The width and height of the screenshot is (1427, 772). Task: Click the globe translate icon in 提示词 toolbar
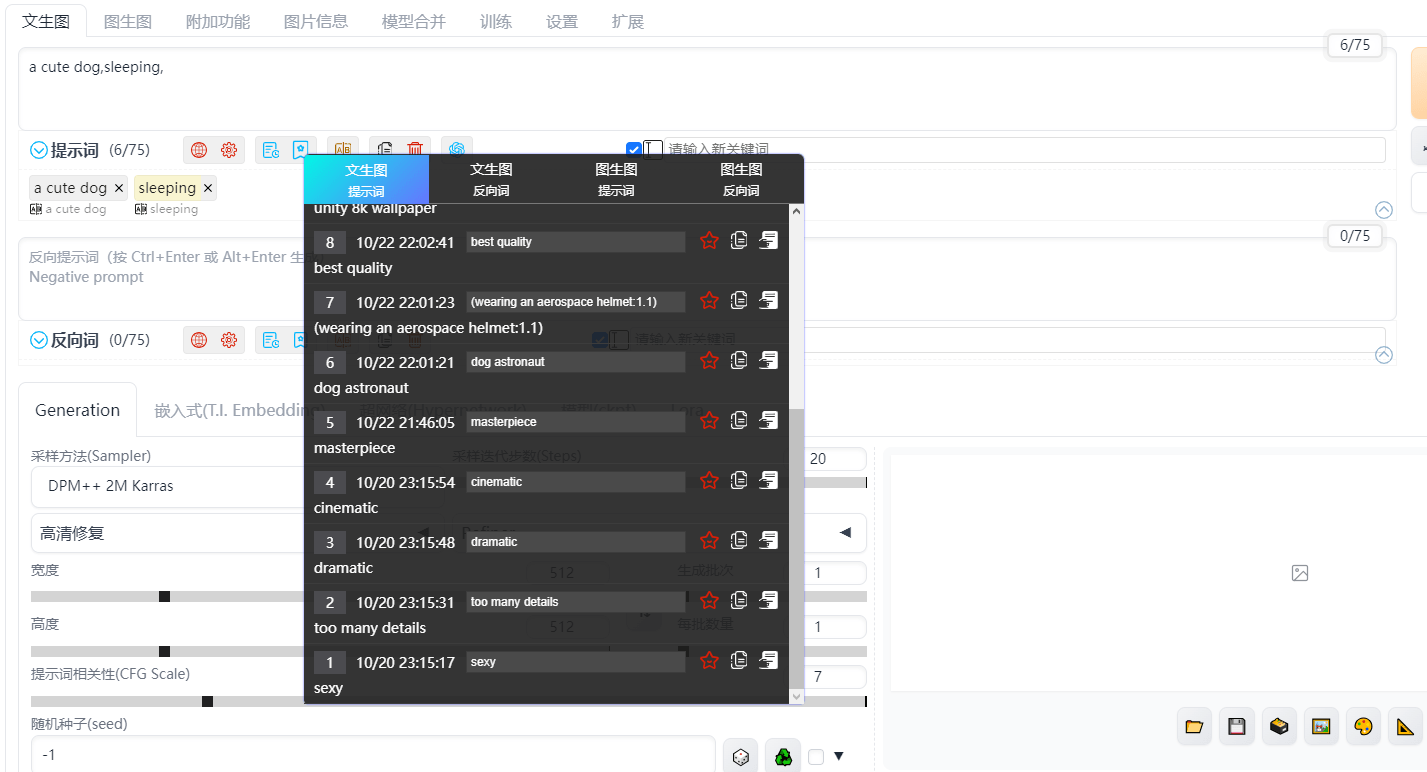click(199, 150)
